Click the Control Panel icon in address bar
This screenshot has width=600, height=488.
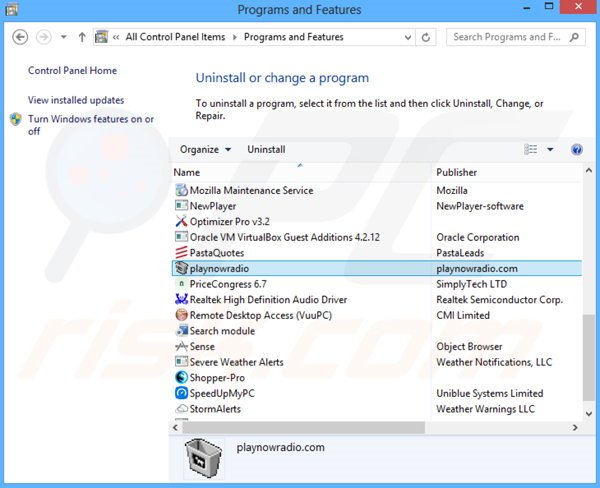coord(101,37)
